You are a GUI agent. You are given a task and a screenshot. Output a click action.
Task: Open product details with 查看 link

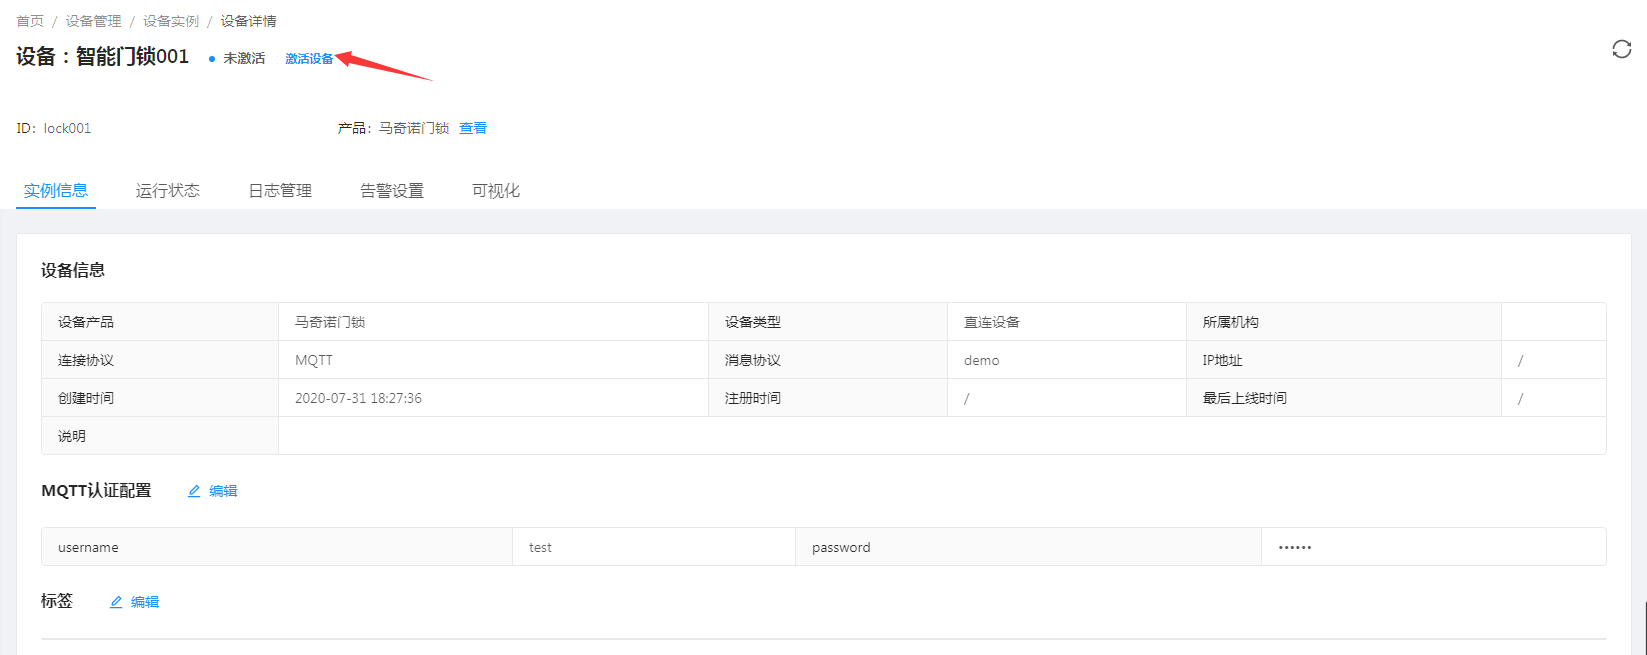[473, 128]
